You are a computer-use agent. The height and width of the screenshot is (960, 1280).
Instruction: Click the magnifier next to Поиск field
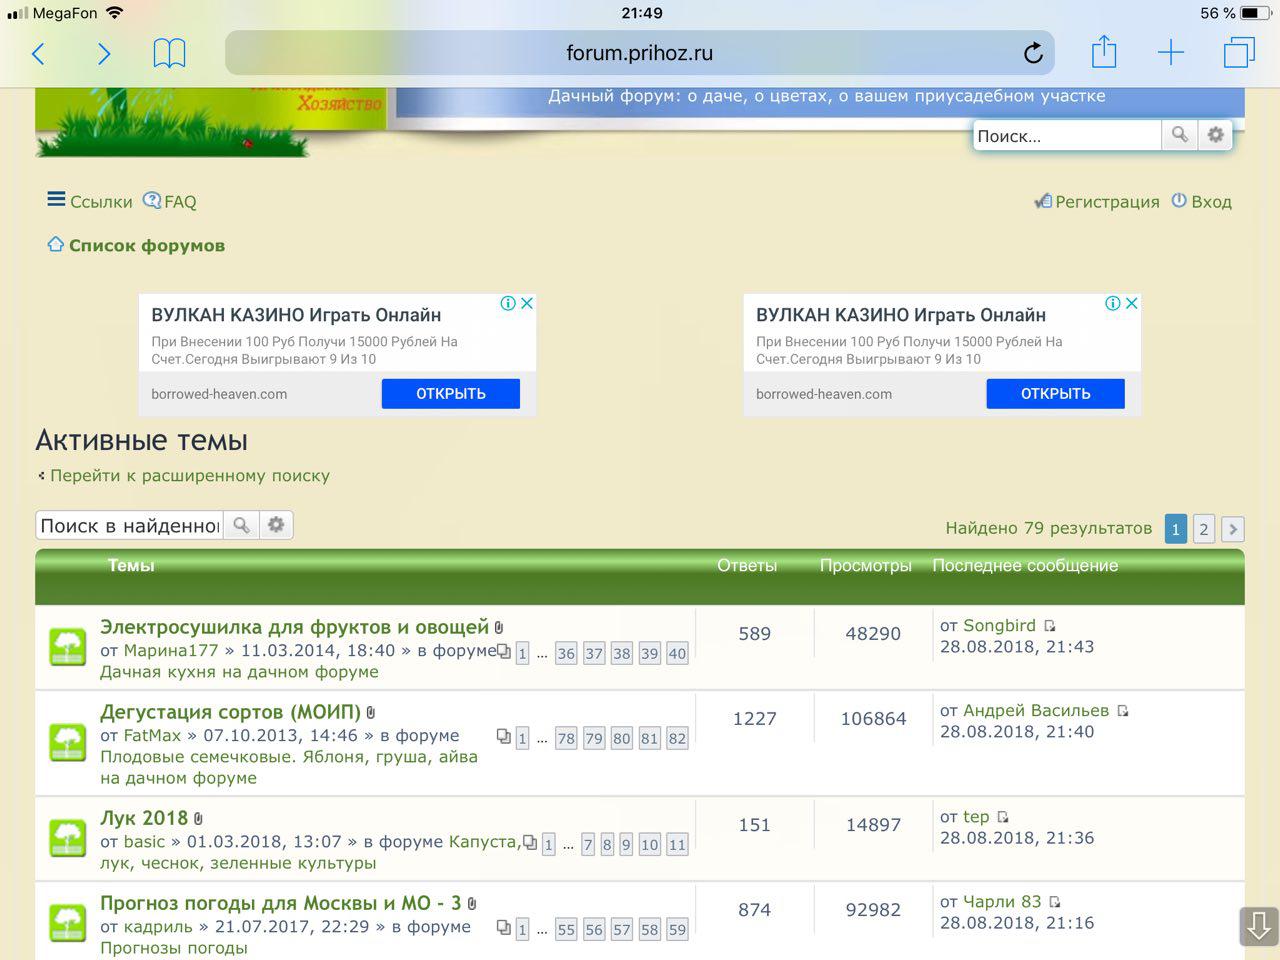pos(1180,135)
